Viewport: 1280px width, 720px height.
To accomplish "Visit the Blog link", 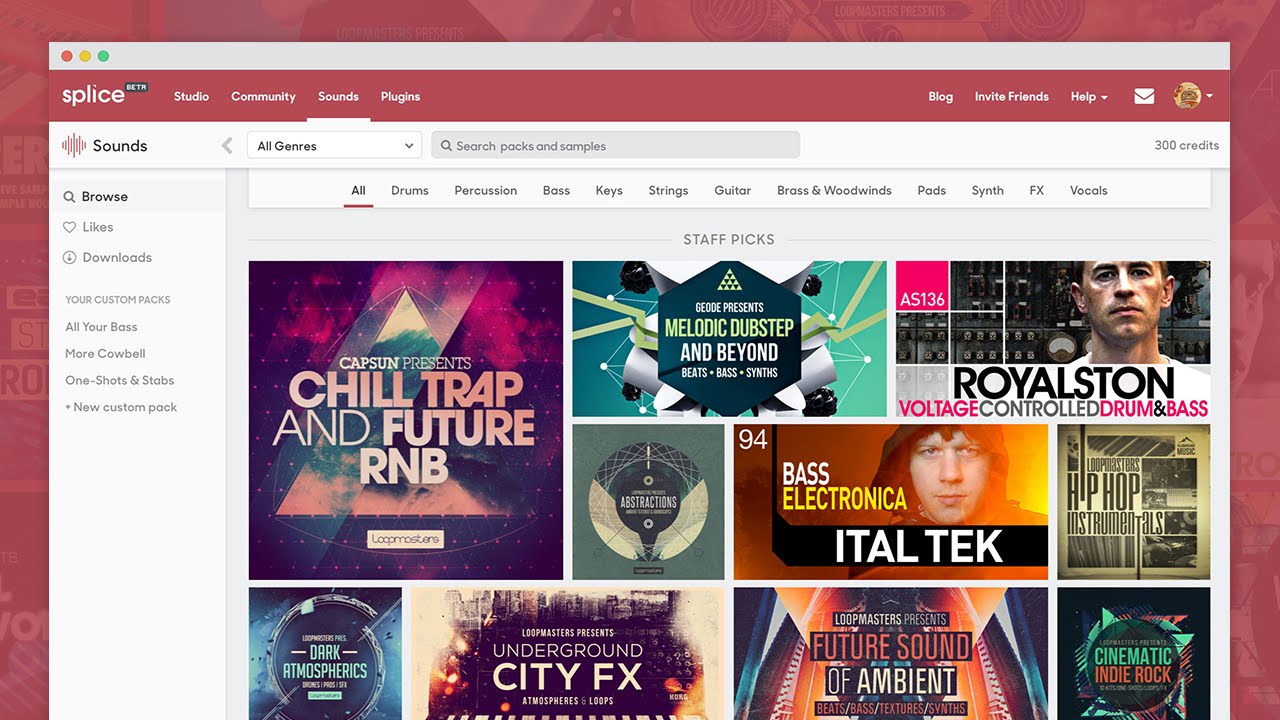I will [940, 97].
